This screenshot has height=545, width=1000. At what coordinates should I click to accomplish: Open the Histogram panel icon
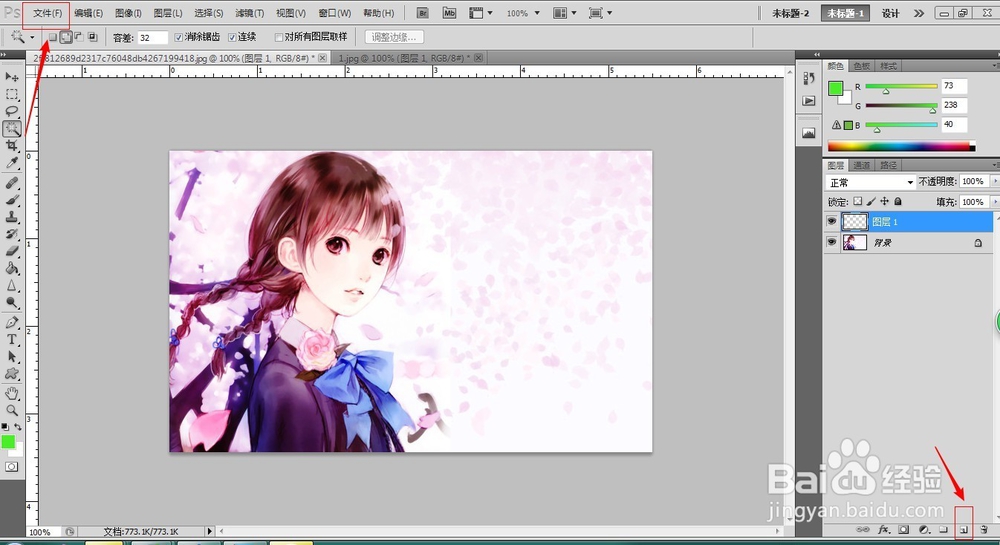pyautogui.click(x=809, y=133)
